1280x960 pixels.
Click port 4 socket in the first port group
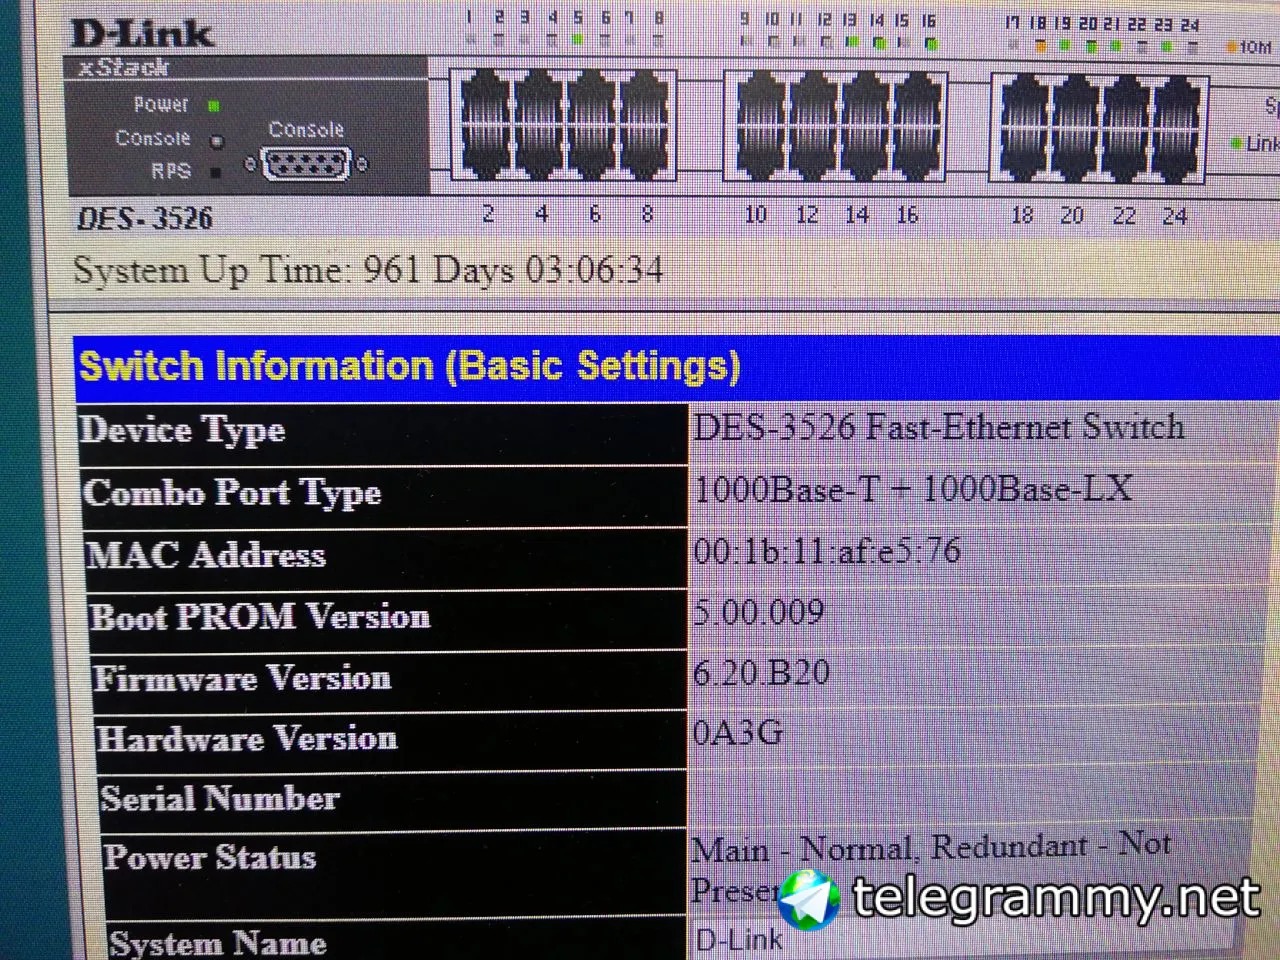538,152
